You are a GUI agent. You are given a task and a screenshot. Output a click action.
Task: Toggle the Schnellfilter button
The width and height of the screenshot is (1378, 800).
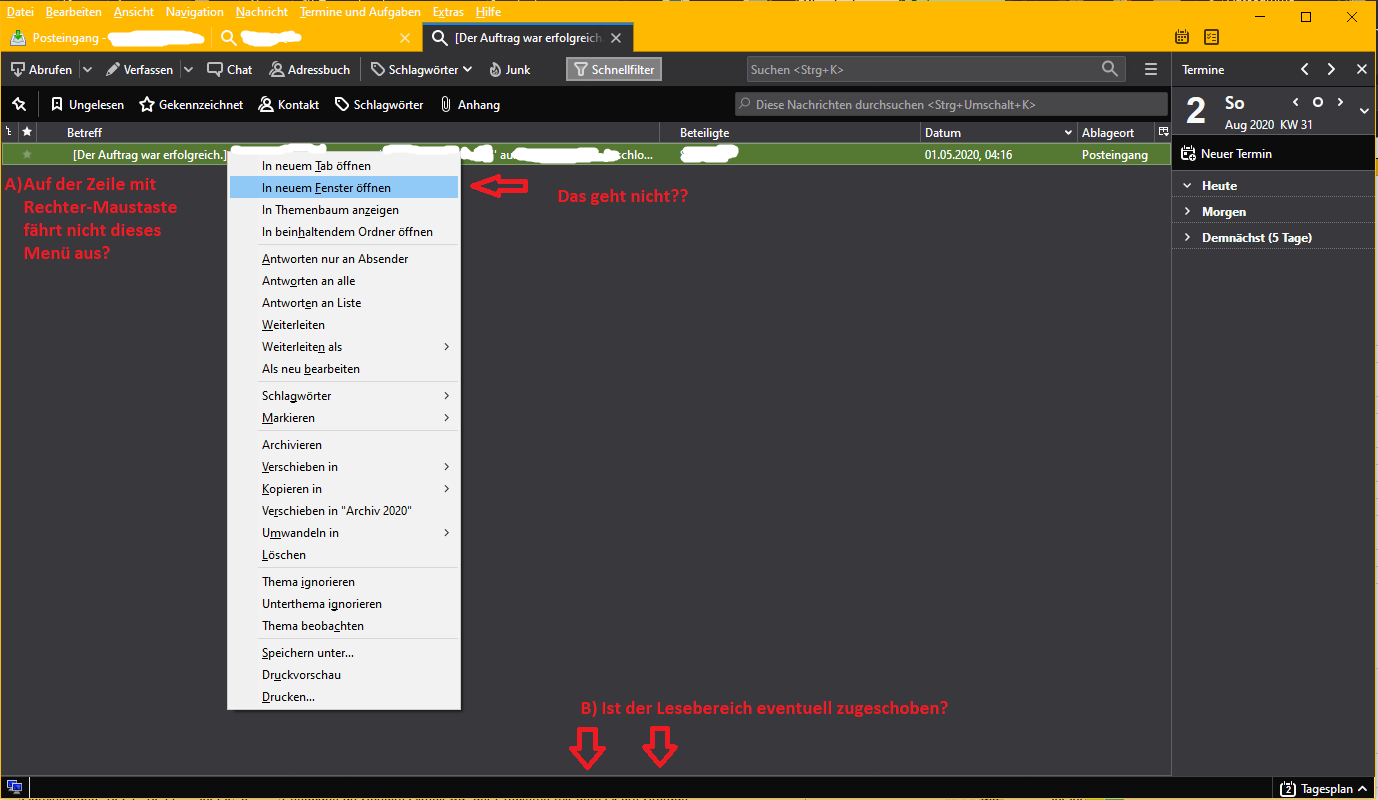pos(615,70)
